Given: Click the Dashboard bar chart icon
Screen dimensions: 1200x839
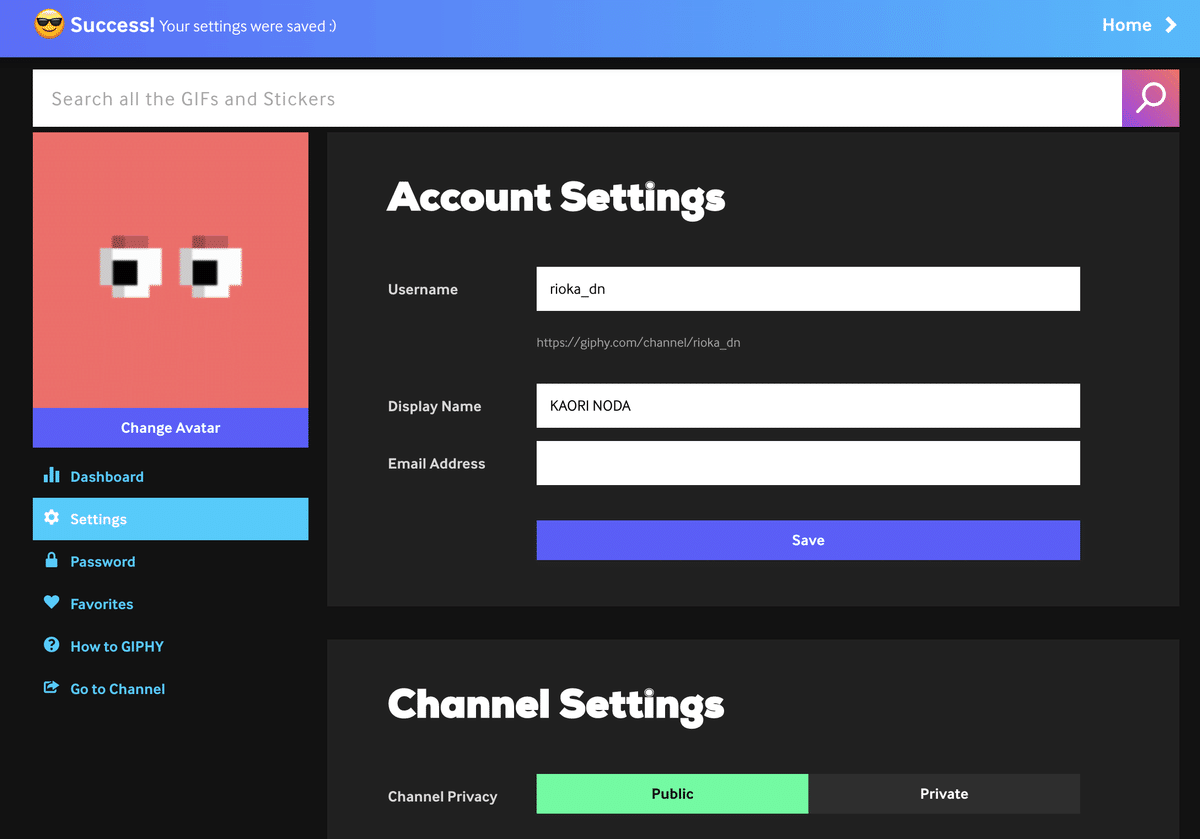Looking at the screenshot, I should point(51,475).
